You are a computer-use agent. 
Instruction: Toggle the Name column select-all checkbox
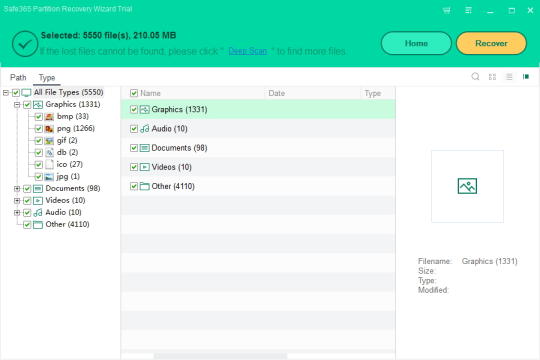coord(134,93)
